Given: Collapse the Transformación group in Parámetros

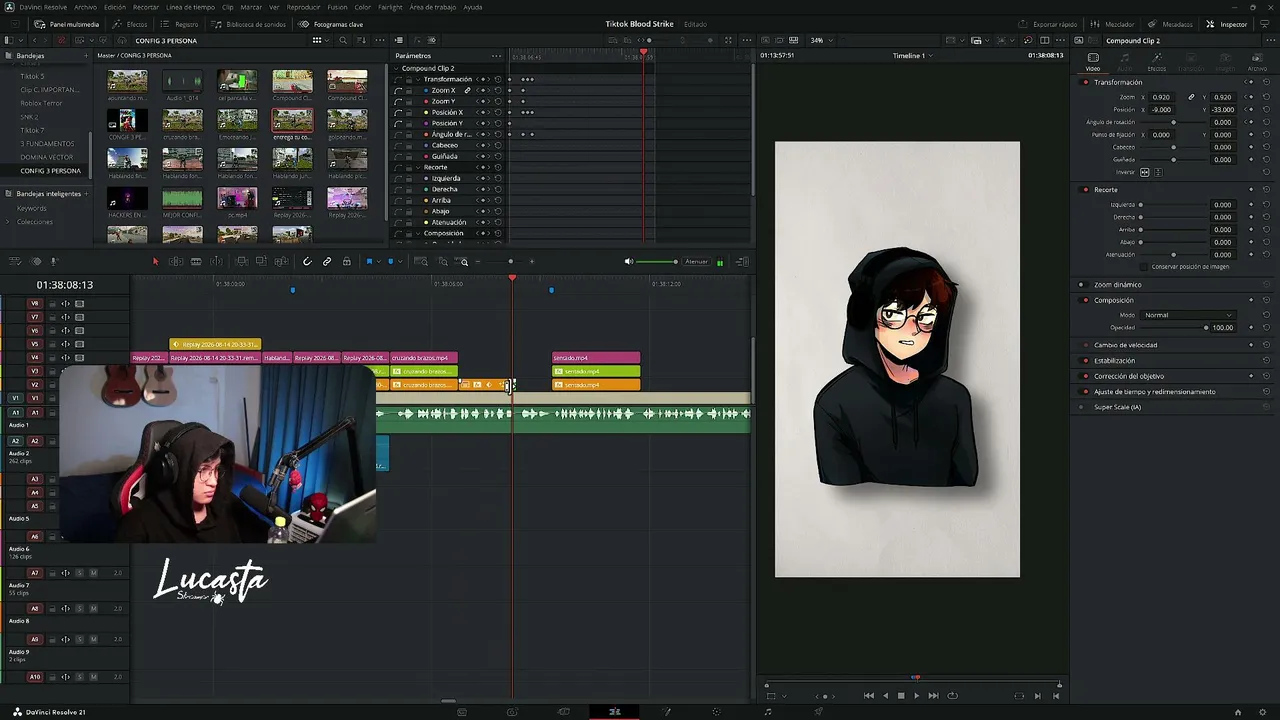Looking at the screenshot, I should click(418, 80).
